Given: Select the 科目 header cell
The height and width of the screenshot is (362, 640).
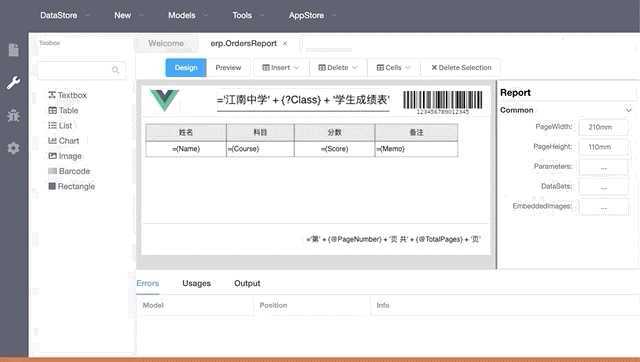Looking at the screenshot, I should click(x=260, y=132).
